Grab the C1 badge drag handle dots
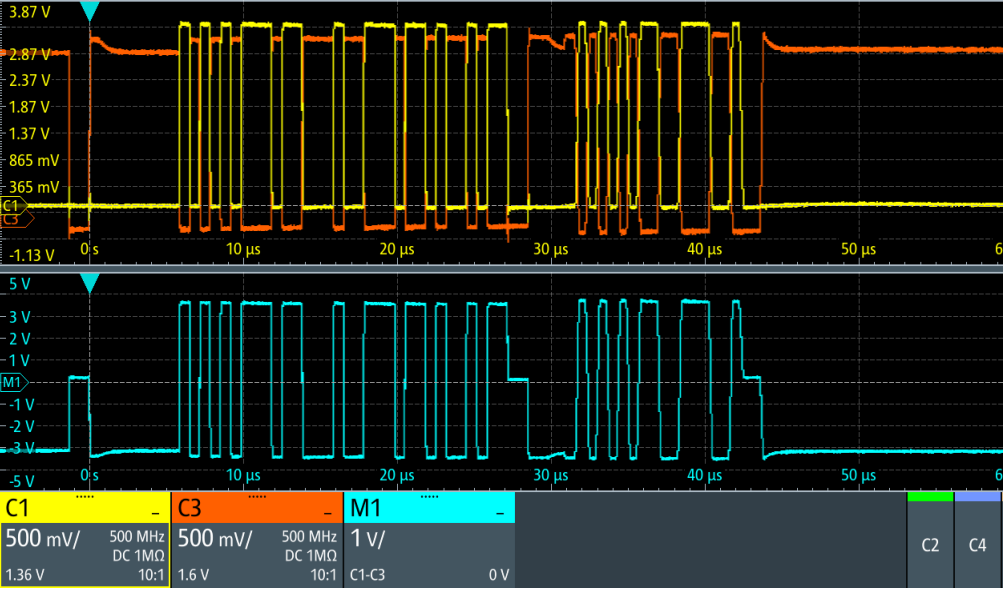The height and width of the screenshot is (589, 1003). 85,496
